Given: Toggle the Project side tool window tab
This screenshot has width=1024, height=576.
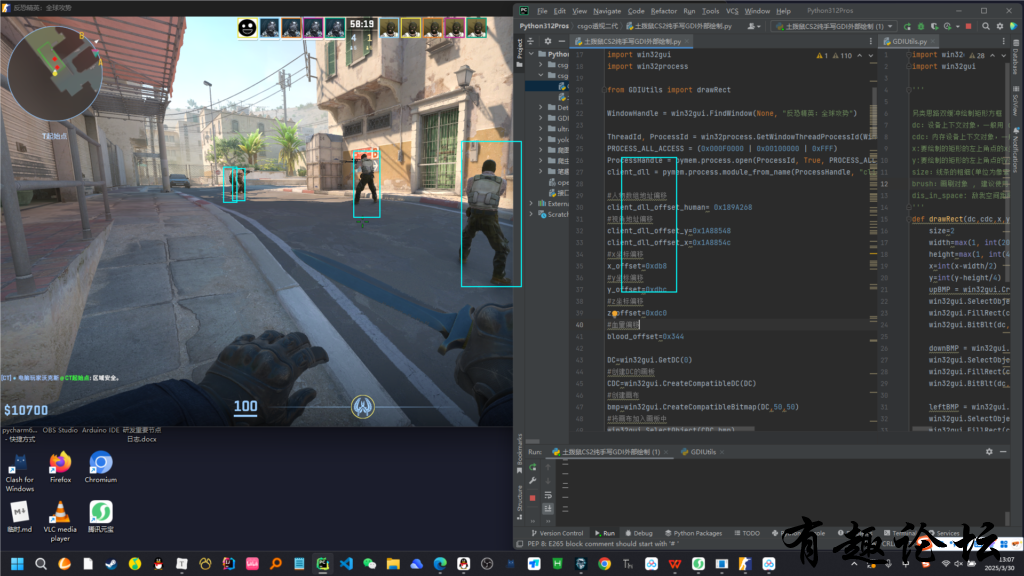Looking at the screenshot, I should tap(520, 52).
